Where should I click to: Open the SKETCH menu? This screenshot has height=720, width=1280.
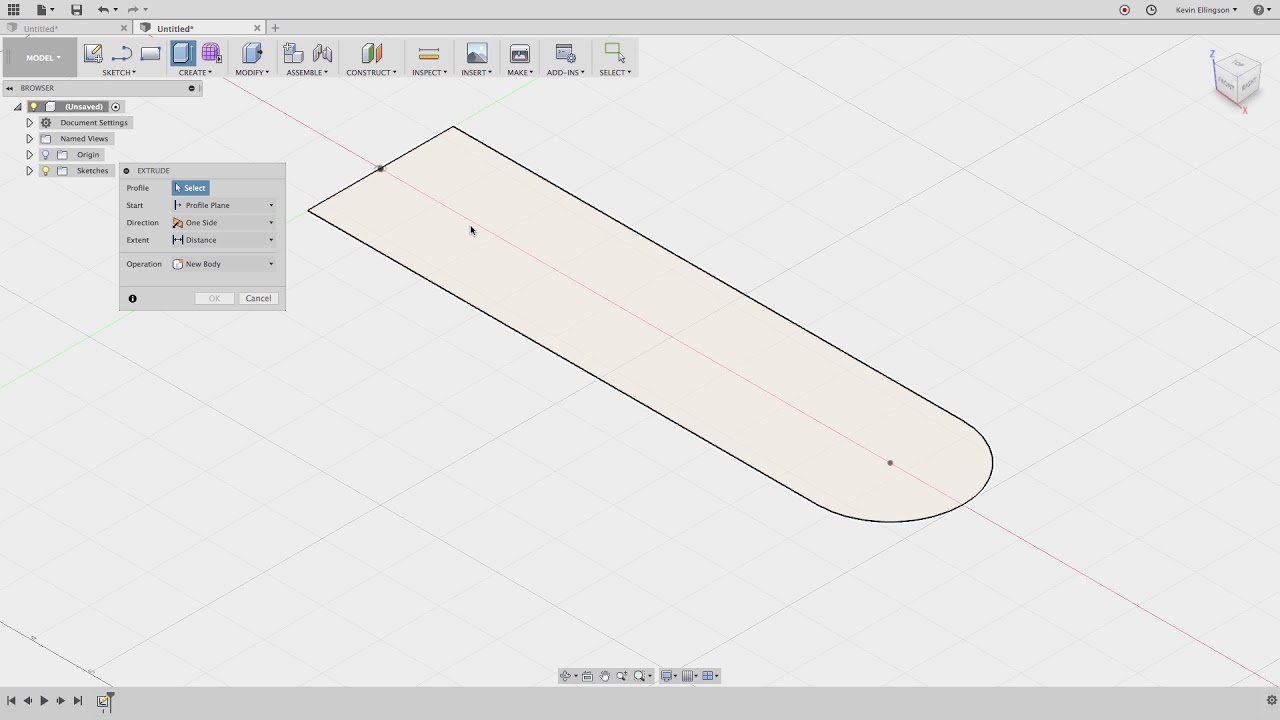coord(119,73)
